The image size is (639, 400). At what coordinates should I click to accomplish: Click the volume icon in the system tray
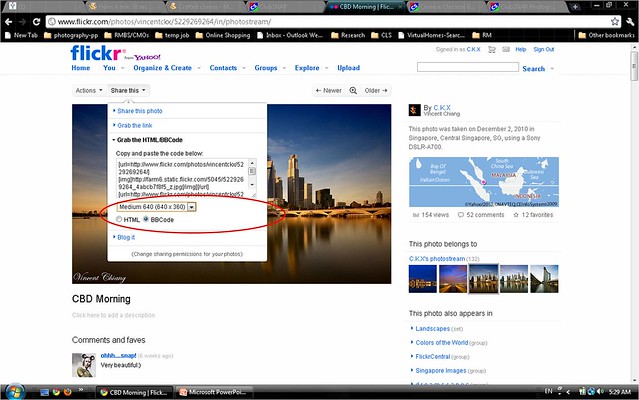point(600,391)
